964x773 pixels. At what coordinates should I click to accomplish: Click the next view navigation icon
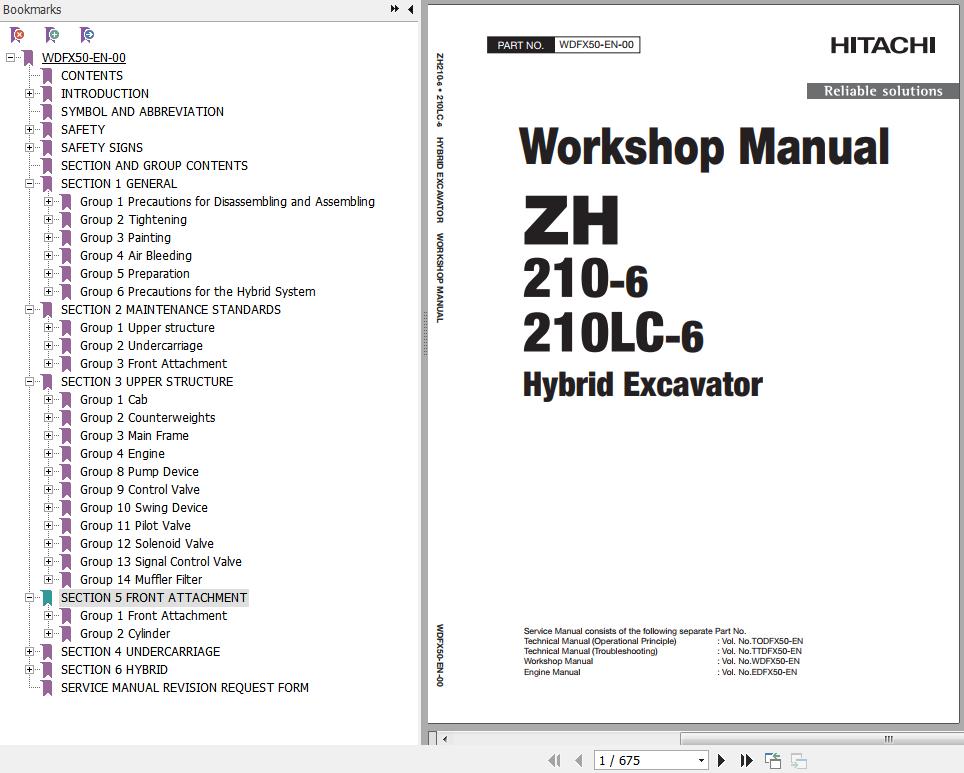(x=799, y=761)
